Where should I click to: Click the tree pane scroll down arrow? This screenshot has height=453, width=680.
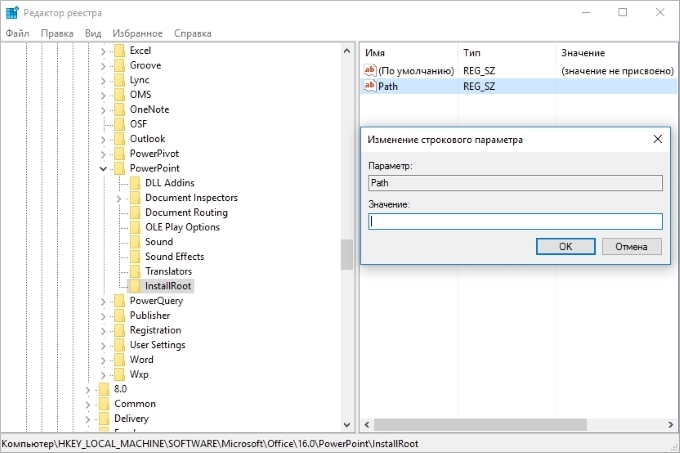point(347,425)
